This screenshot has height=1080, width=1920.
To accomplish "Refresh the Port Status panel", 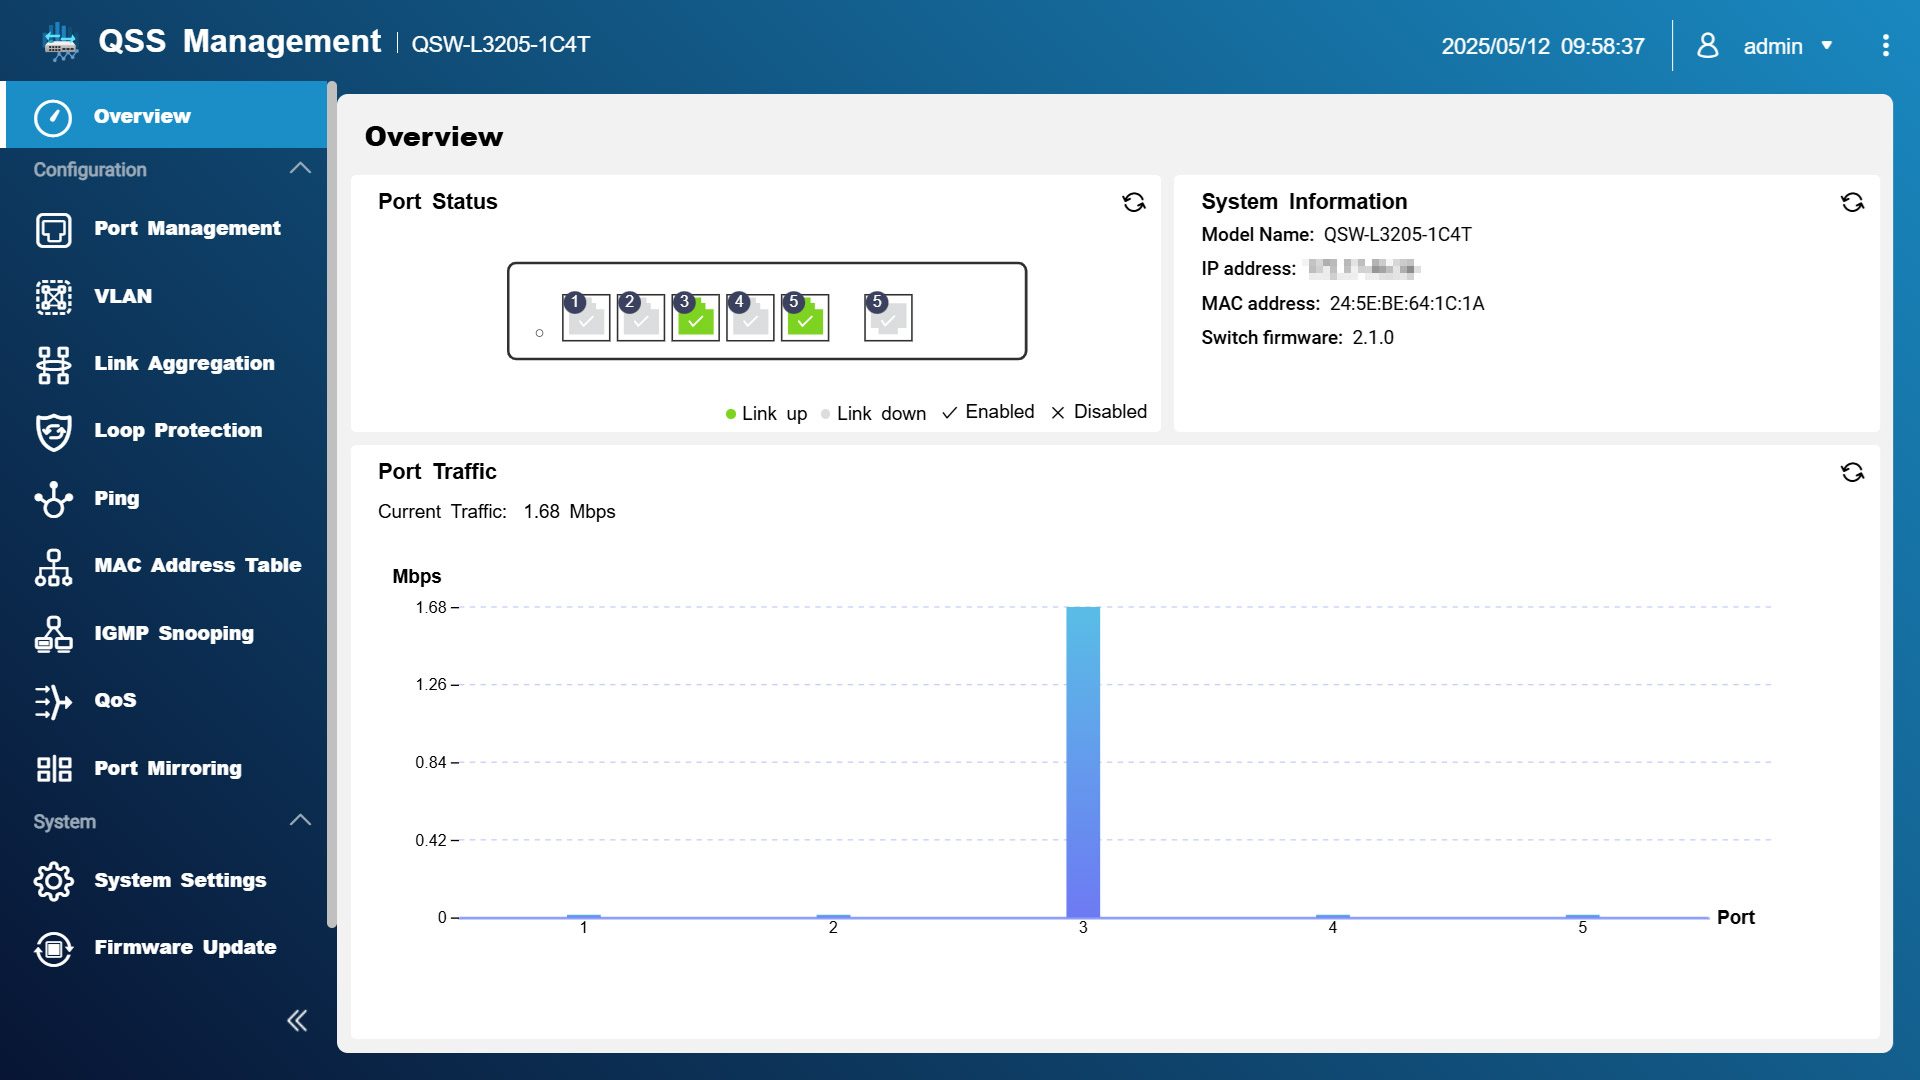I will [1135, 202].
